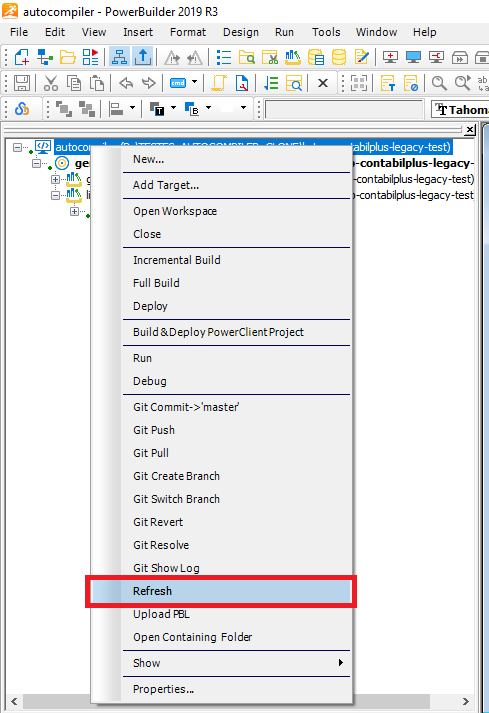Click the folder with scissors icon
489x713 pixels.
(270, 58)
